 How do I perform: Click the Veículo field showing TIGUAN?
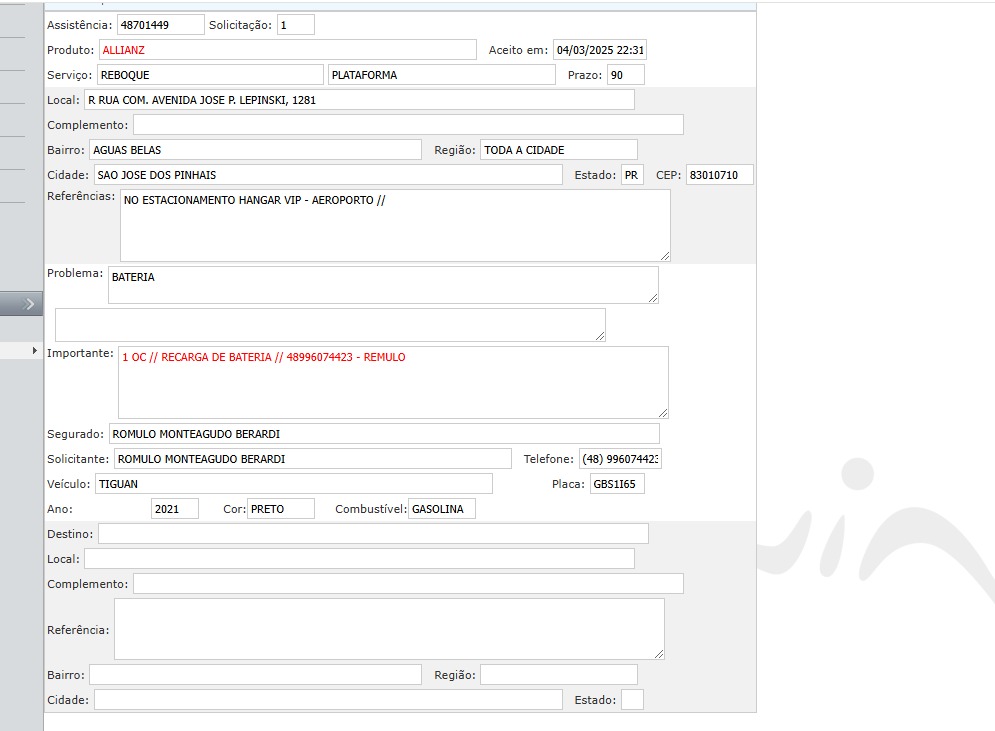[x=293, y=484]
